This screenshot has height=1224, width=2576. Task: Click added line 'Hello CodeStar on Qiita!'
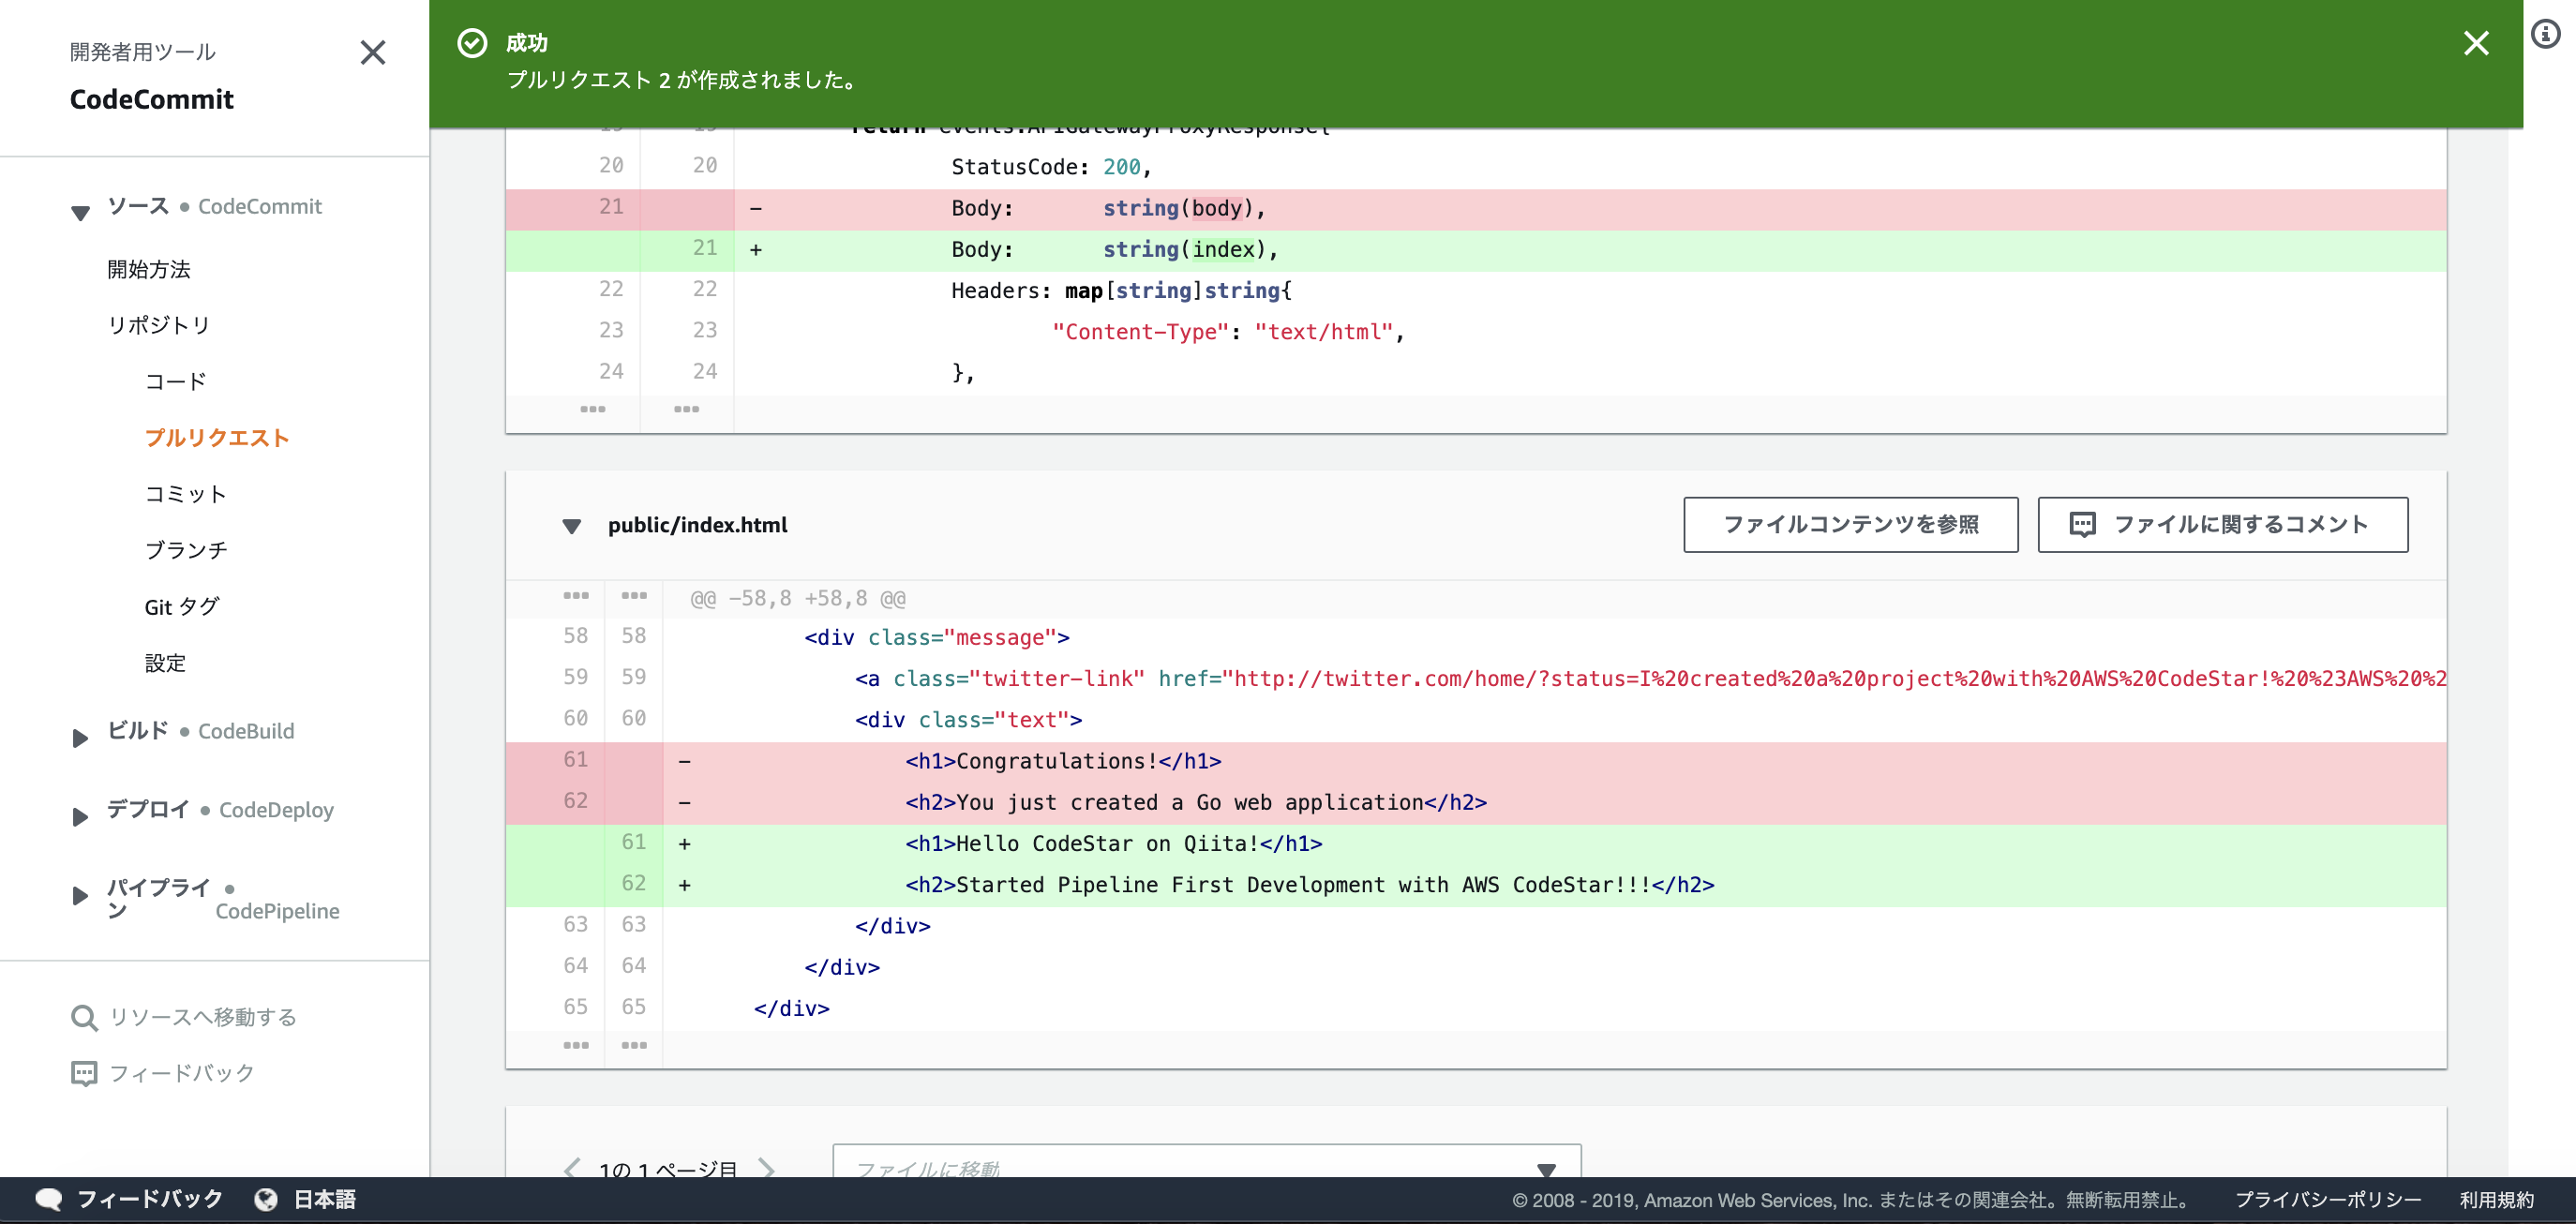pos(1476,844)
